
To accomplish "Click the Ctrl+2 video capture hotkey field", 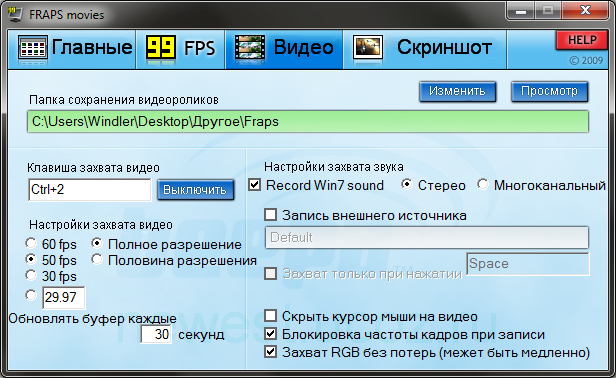I will (90, 190).
